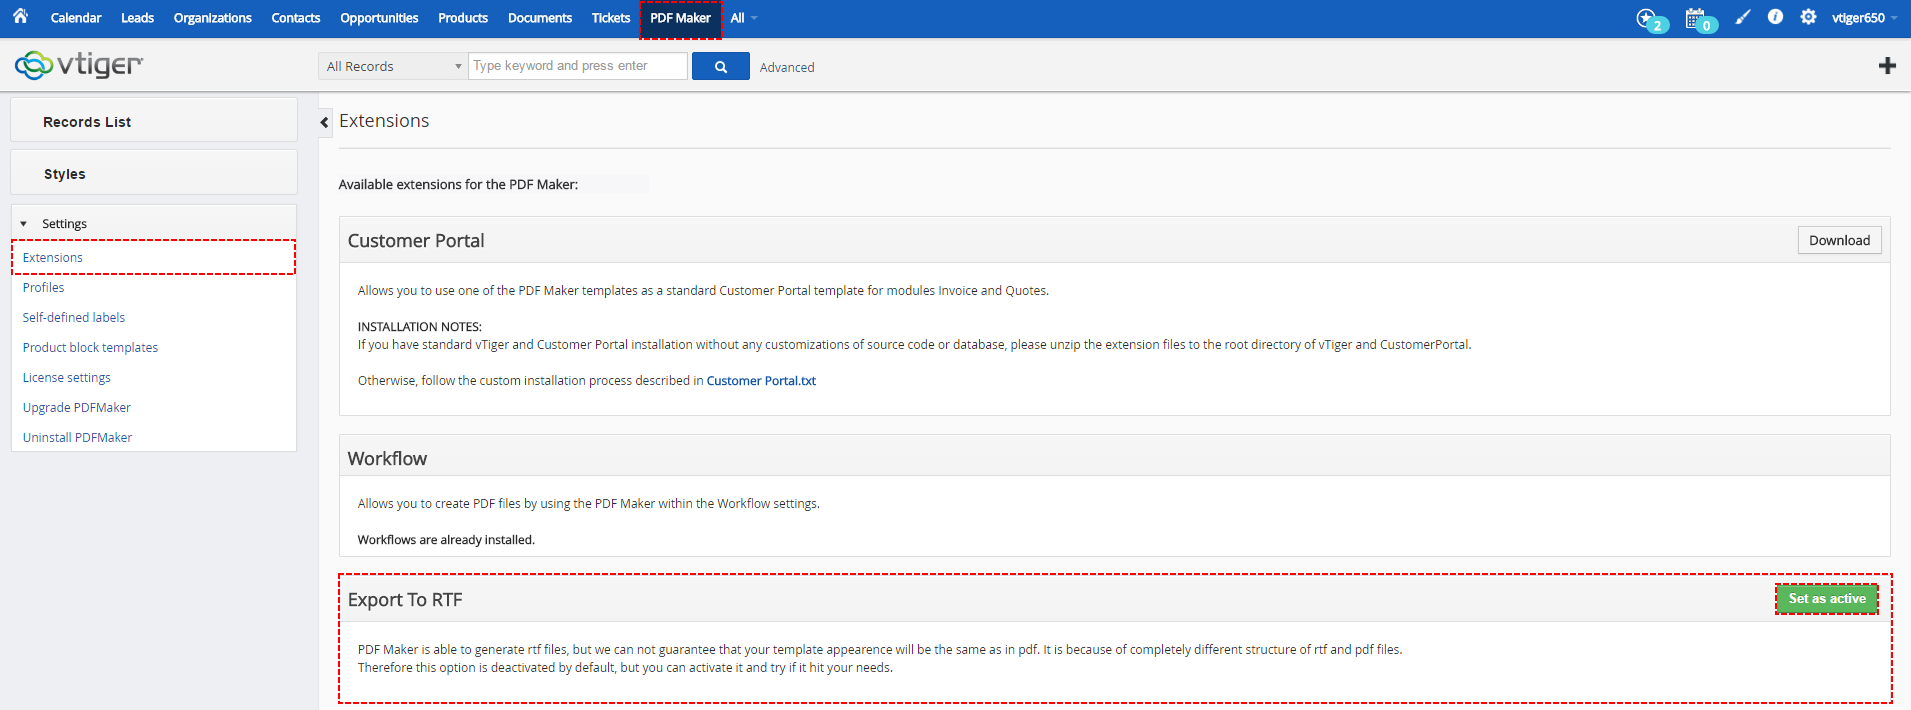Click 'Workflows are already installed.' text

click(x=446, y=540)
